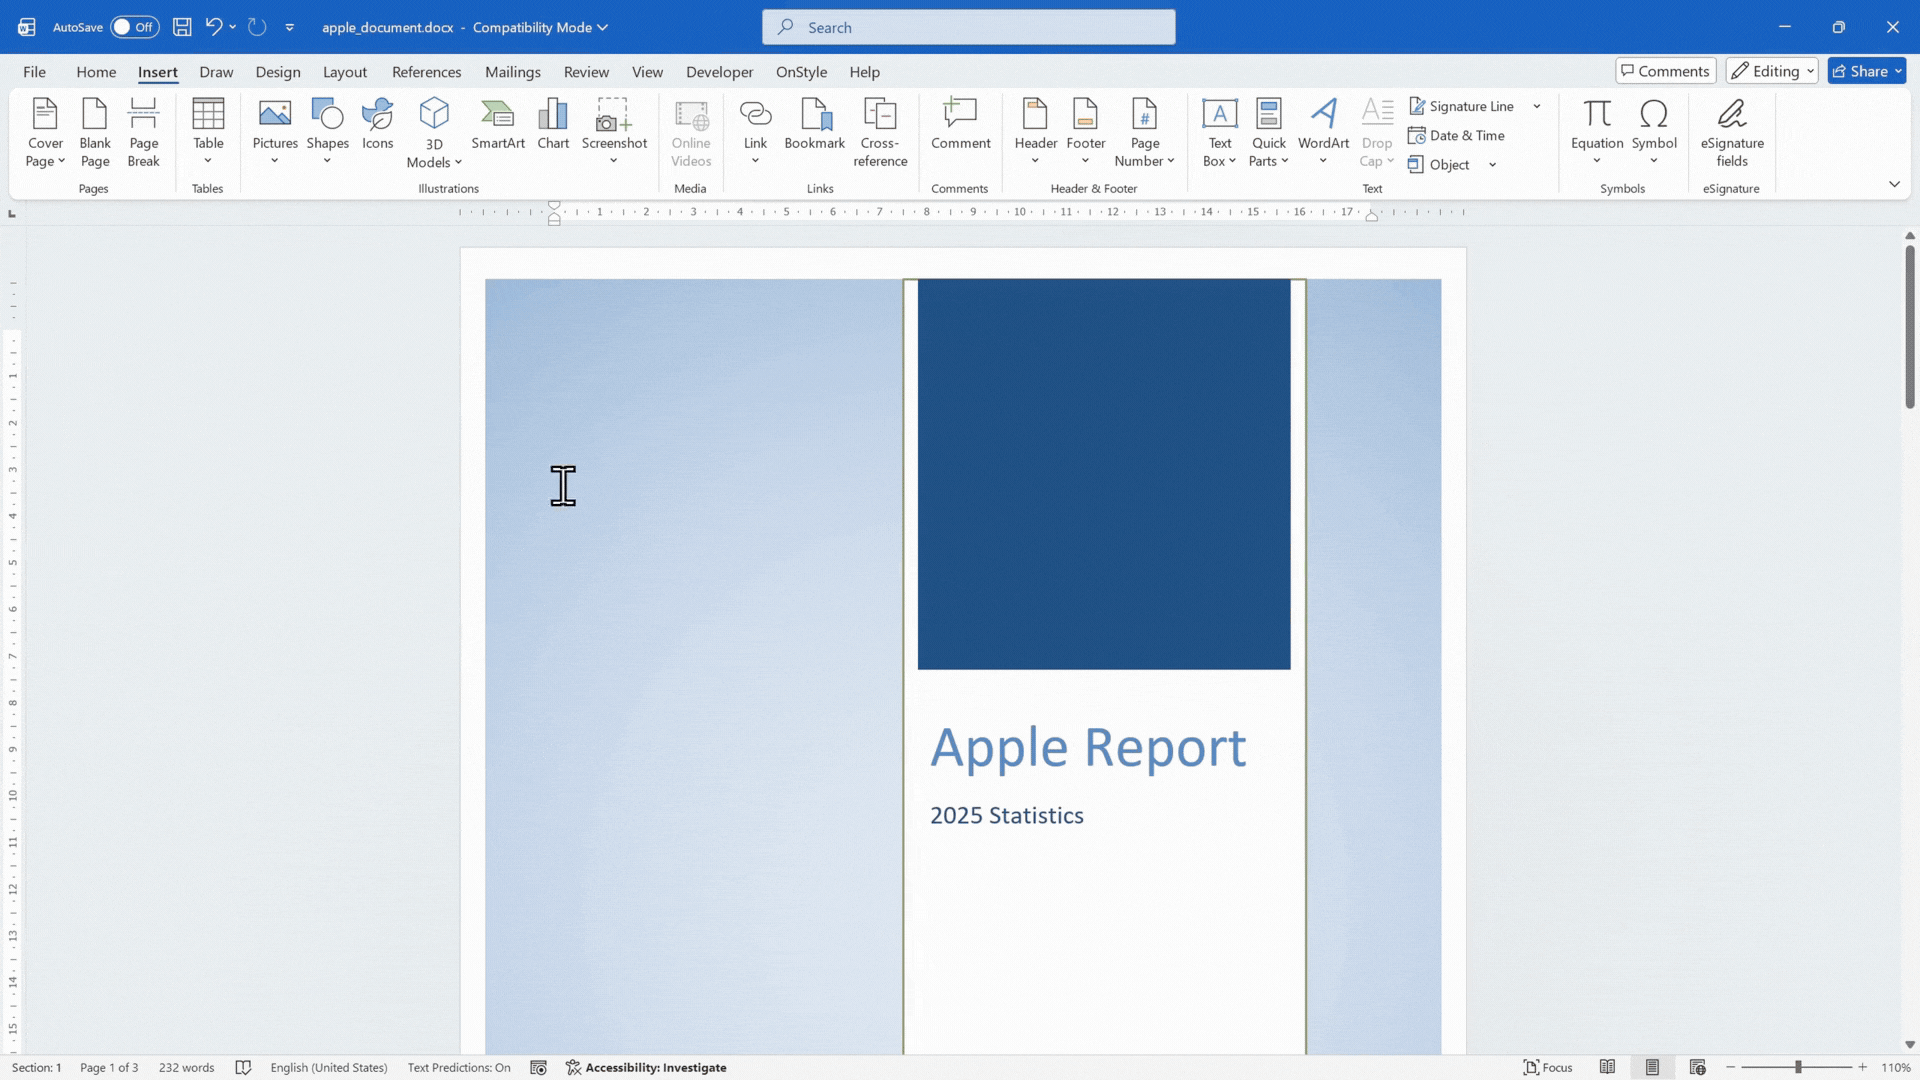This screenshot has height=1080, width=1920.
Task: Click the Page 1 of 3 indicator
Action: coord(109,1067)
